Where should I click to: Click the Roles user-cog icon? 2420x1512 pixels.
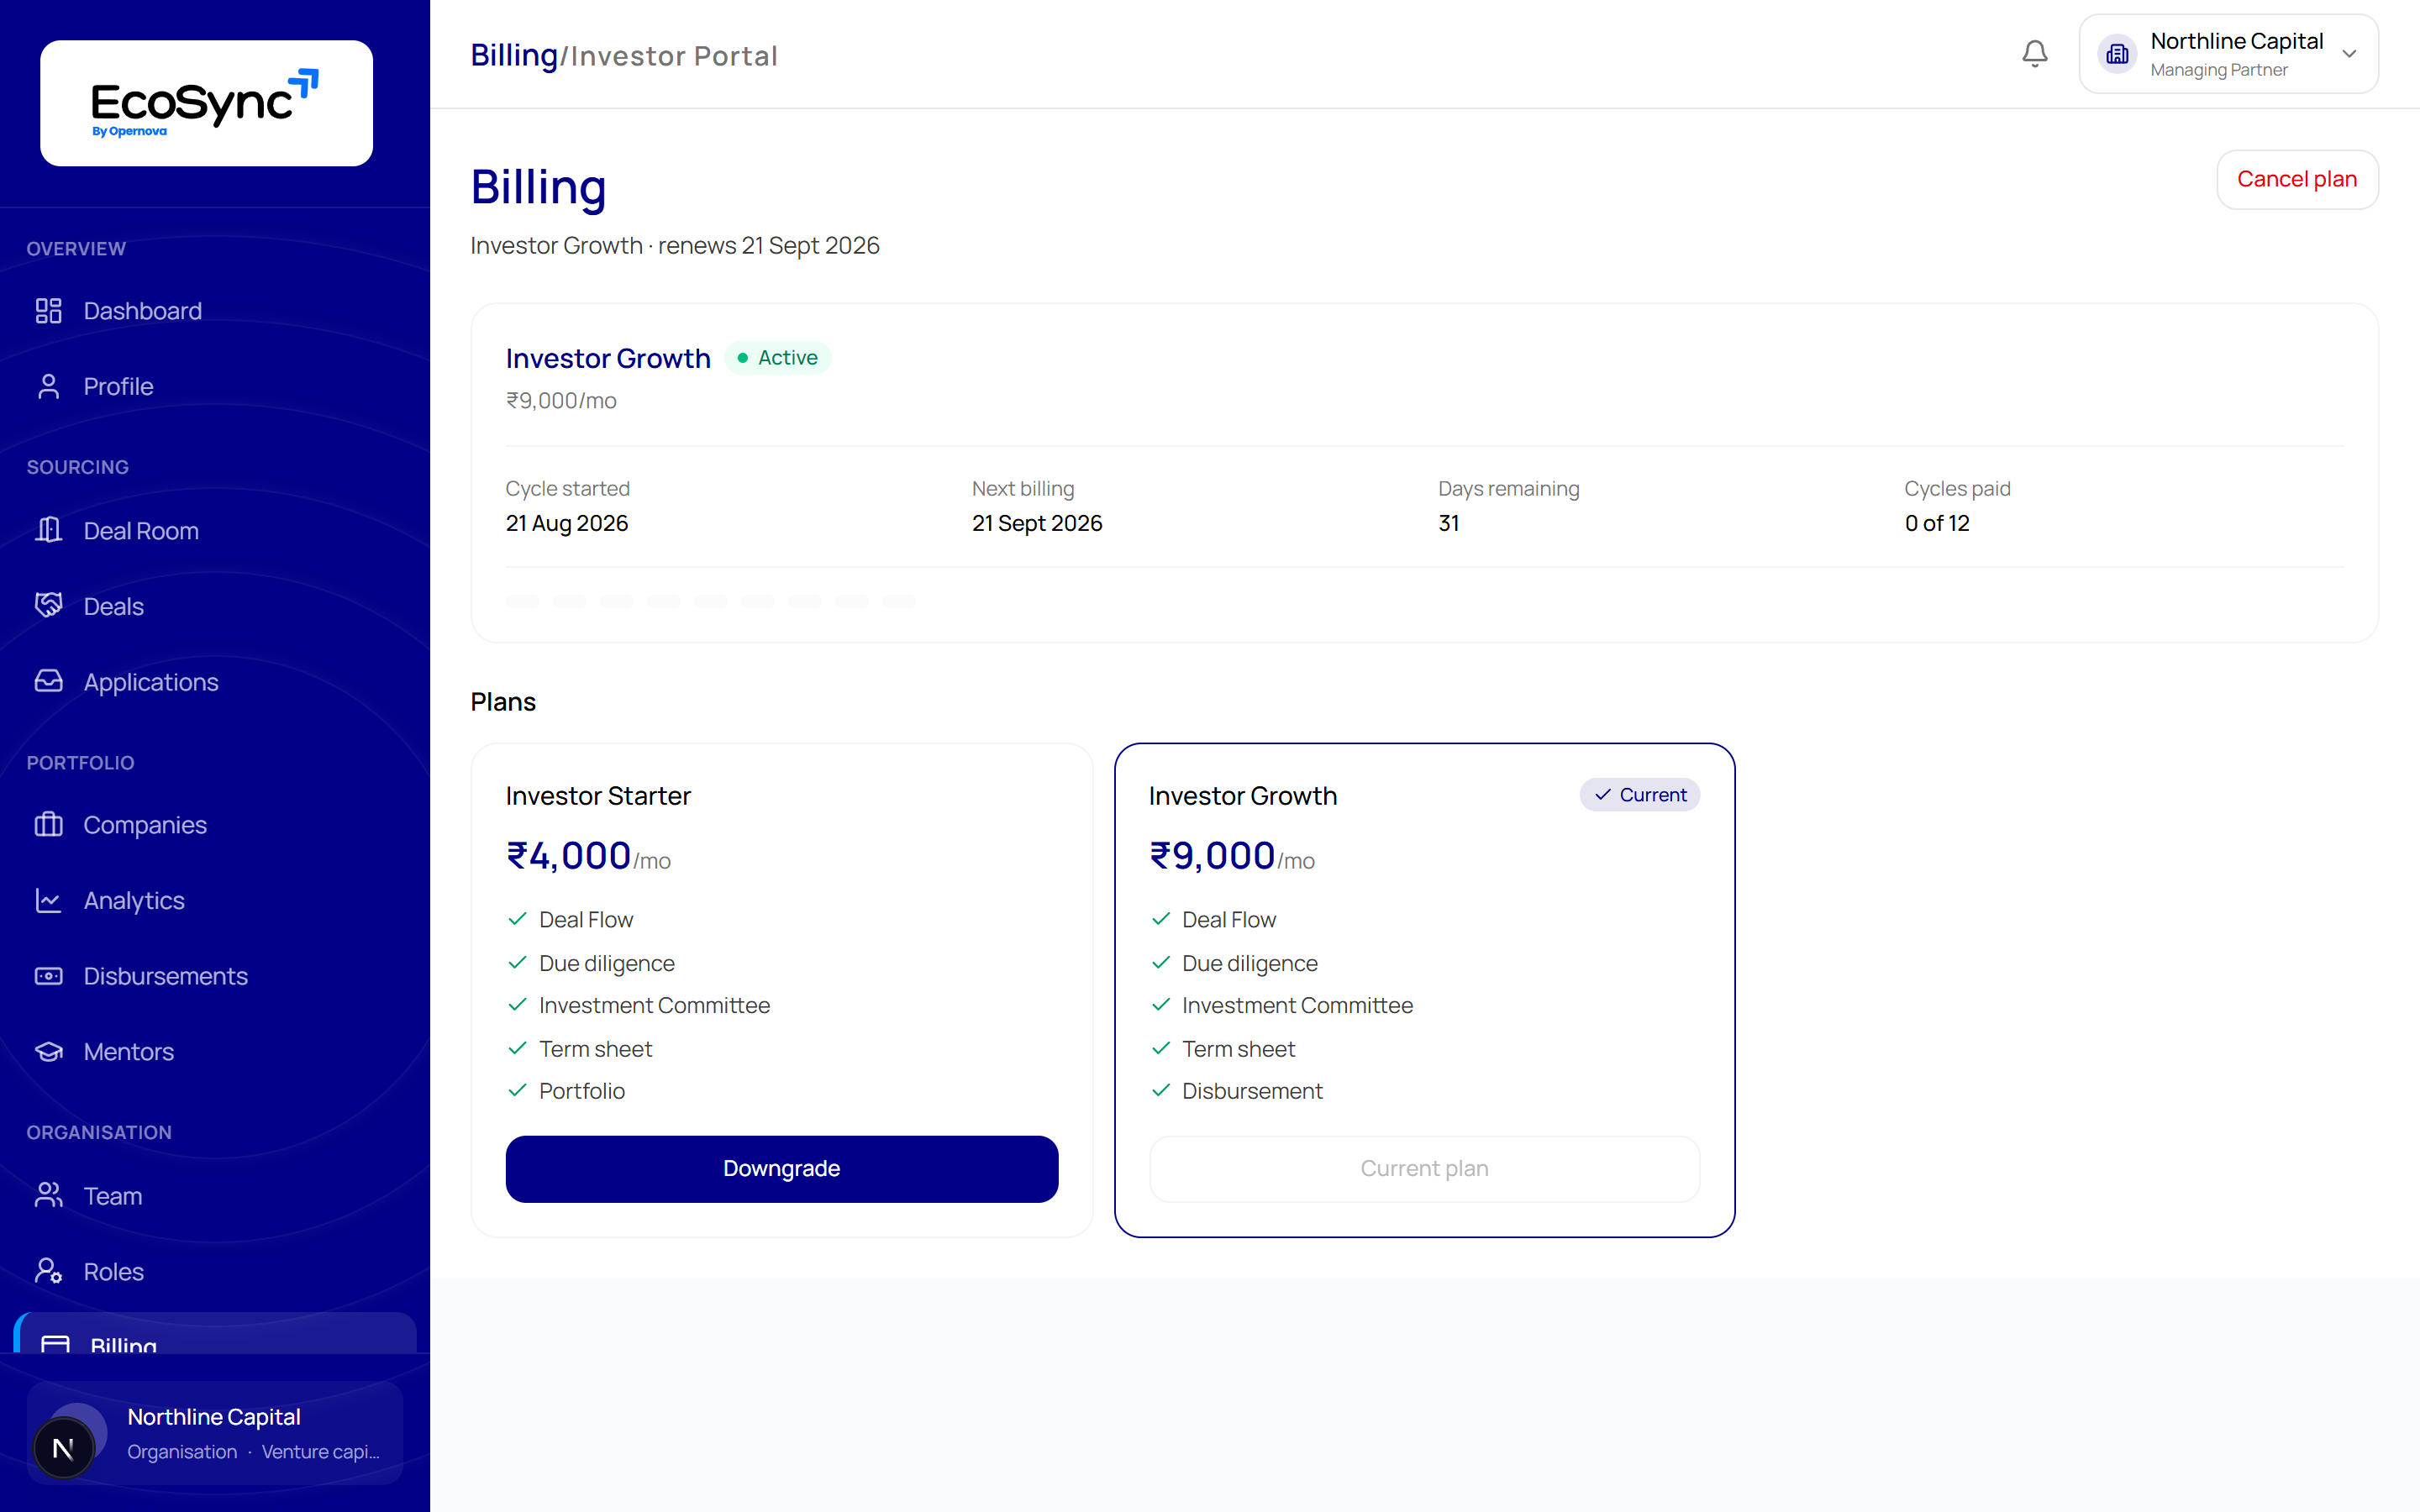coord(48,1271)
